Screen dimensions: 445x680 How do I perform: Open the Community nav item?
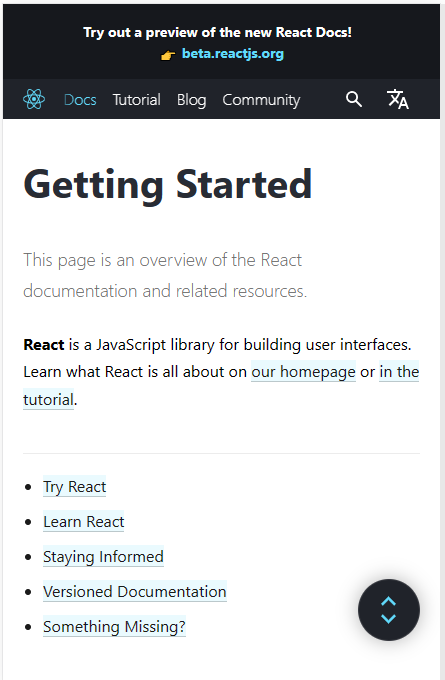tap(261, 100)
